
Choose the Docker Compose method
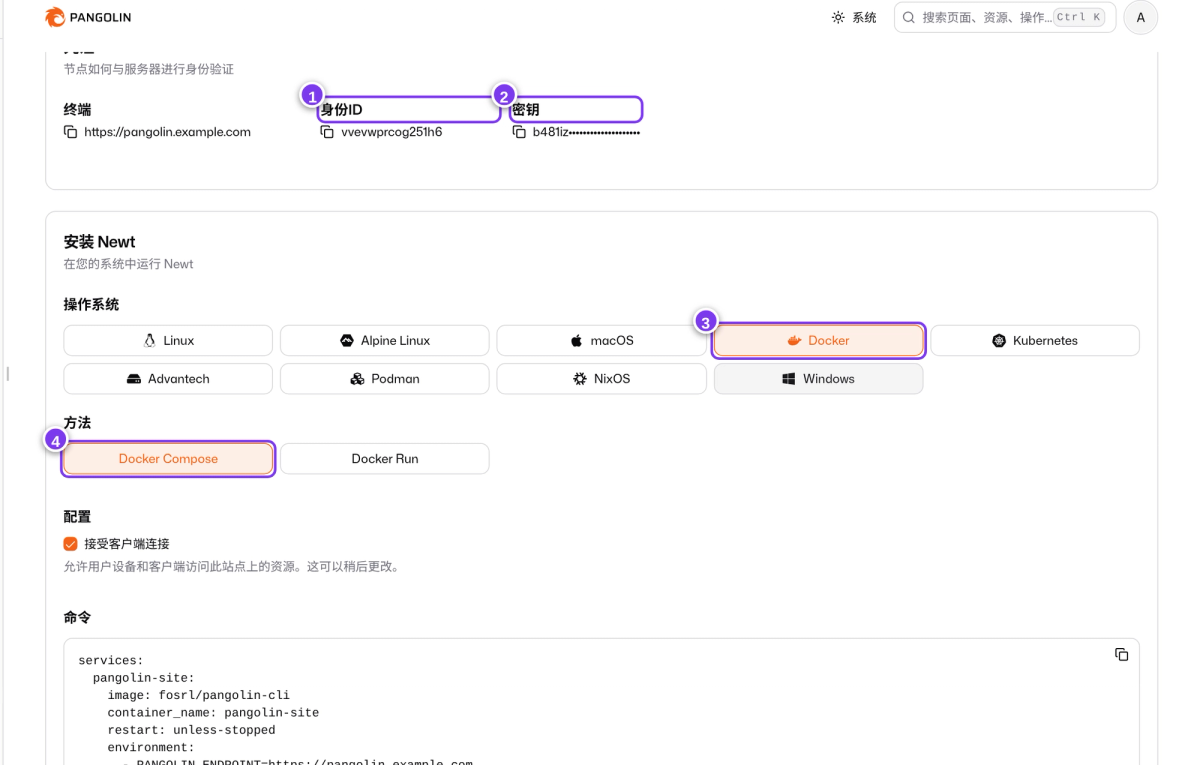[x=168, y=459]
